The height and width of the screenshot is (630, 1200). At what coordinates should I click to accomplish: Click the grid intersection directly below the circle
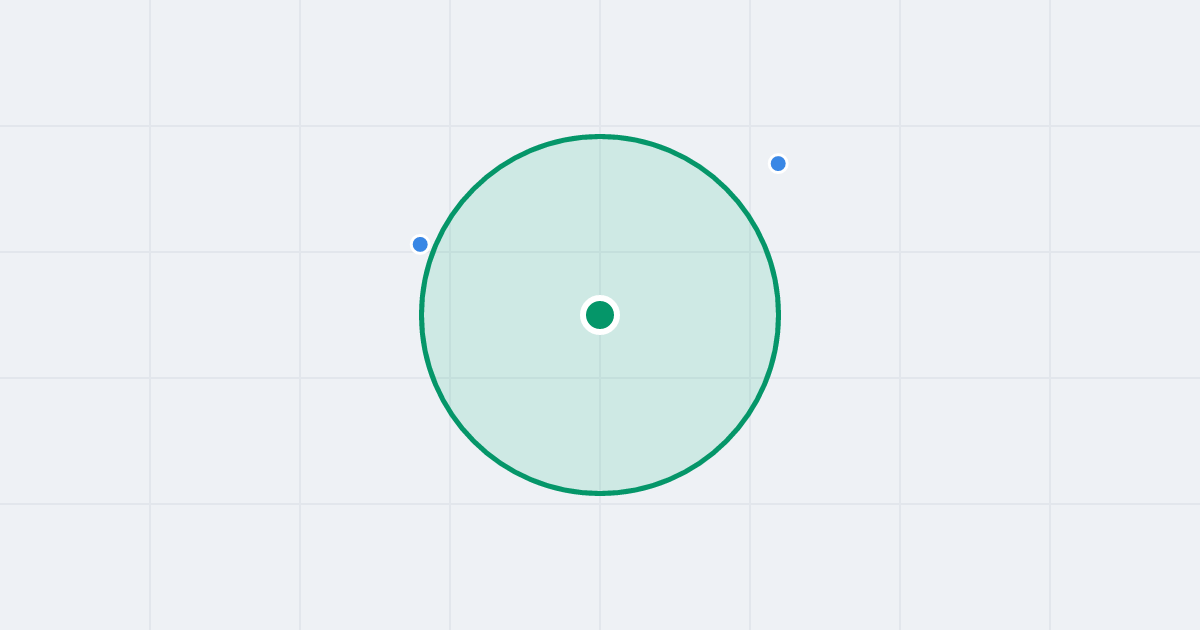pyautogui.click(x=600, y=504)
